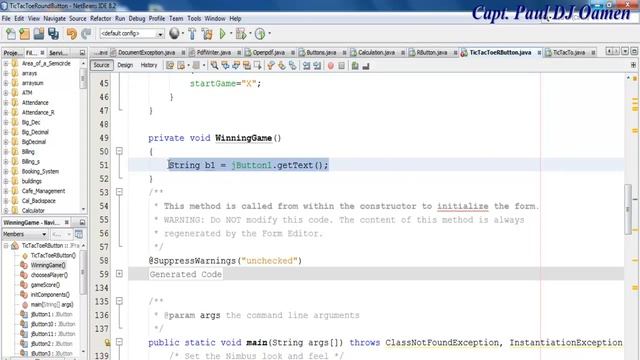Click the Profile Project clock icon
The width and height of the screenshot is (640, 360).
pos(260,34)
